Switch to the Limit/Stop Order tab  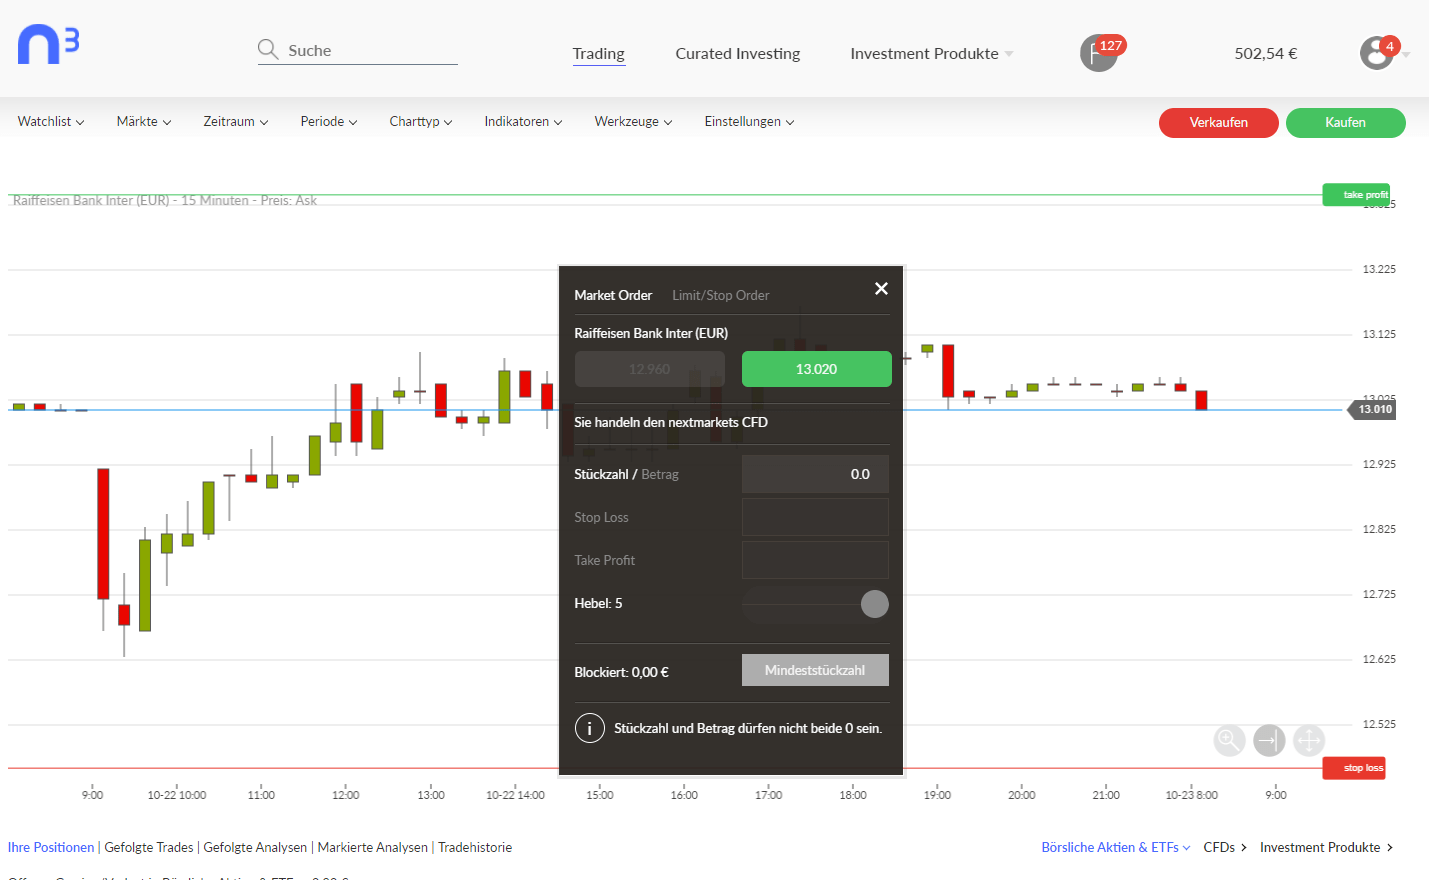click(x=721, y=295)
